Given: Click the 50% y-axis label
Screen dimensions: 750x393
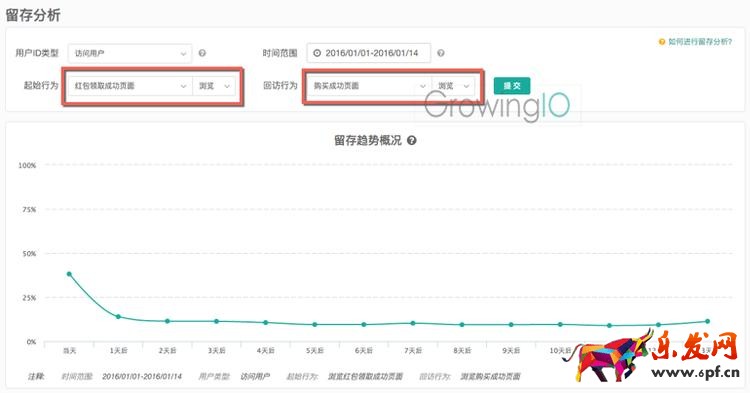Looking at the screenshot, I should pos(29,254).
